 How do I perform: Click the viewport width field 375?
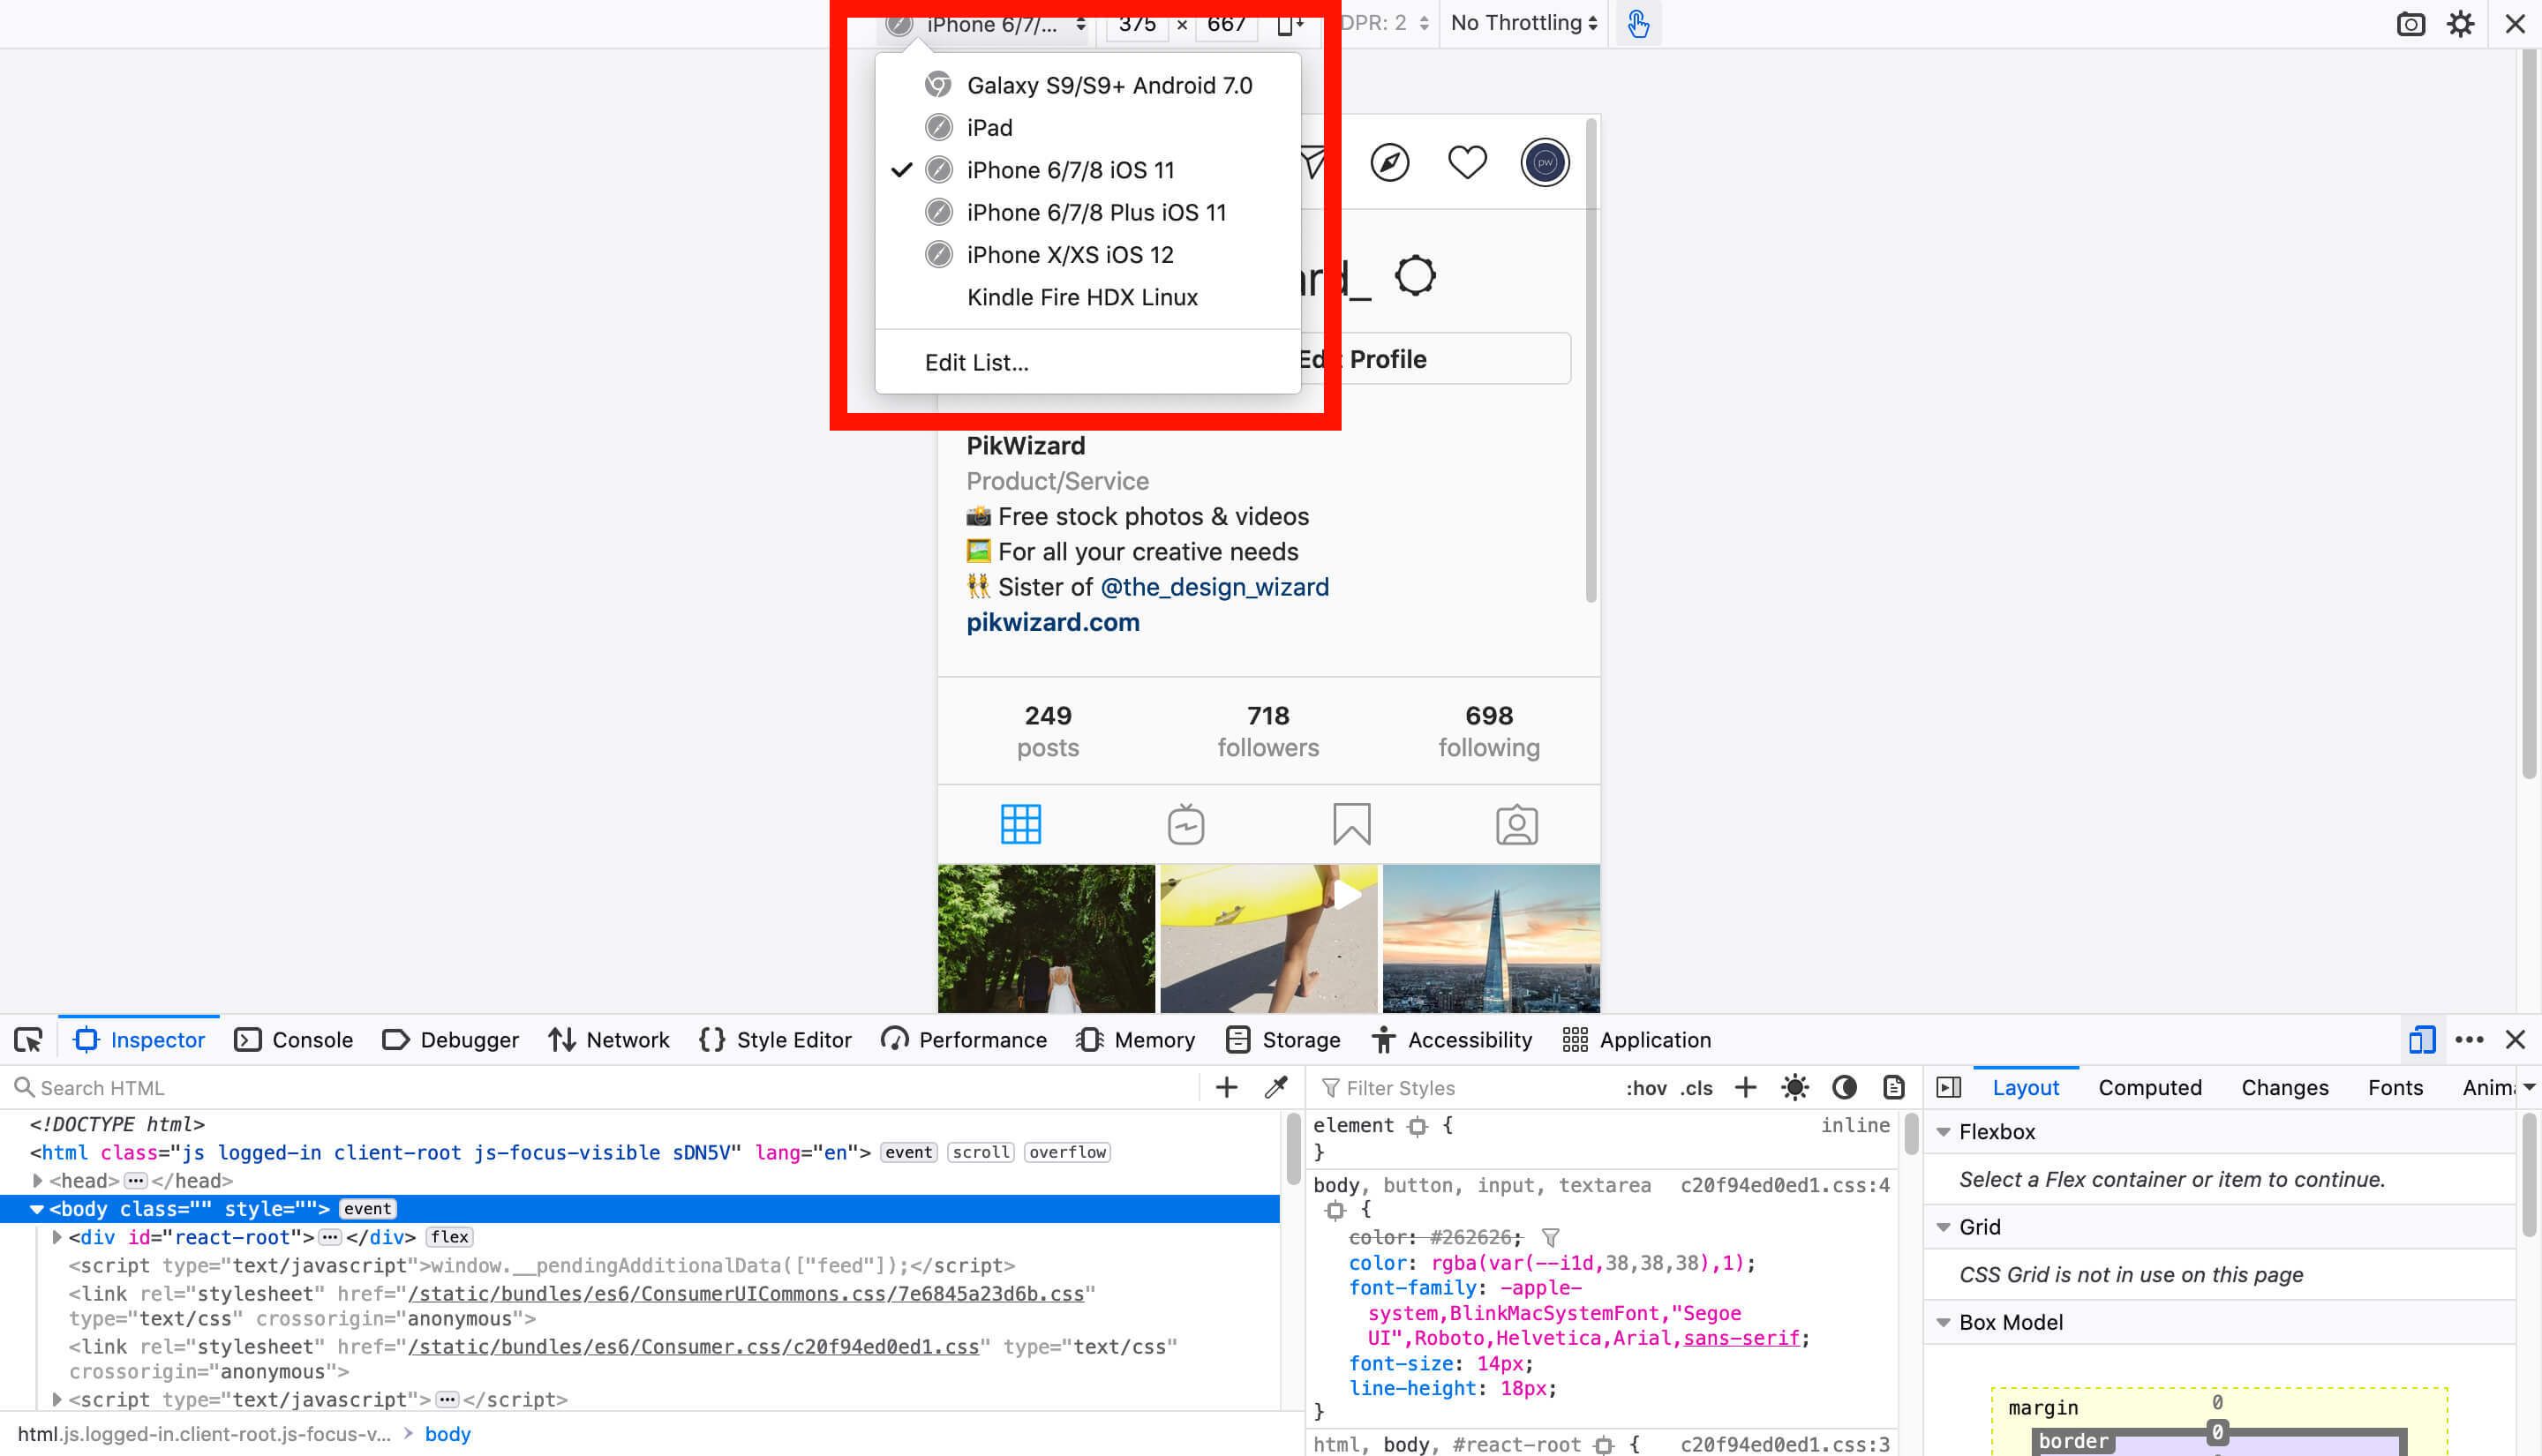[x=1137, y=24]
